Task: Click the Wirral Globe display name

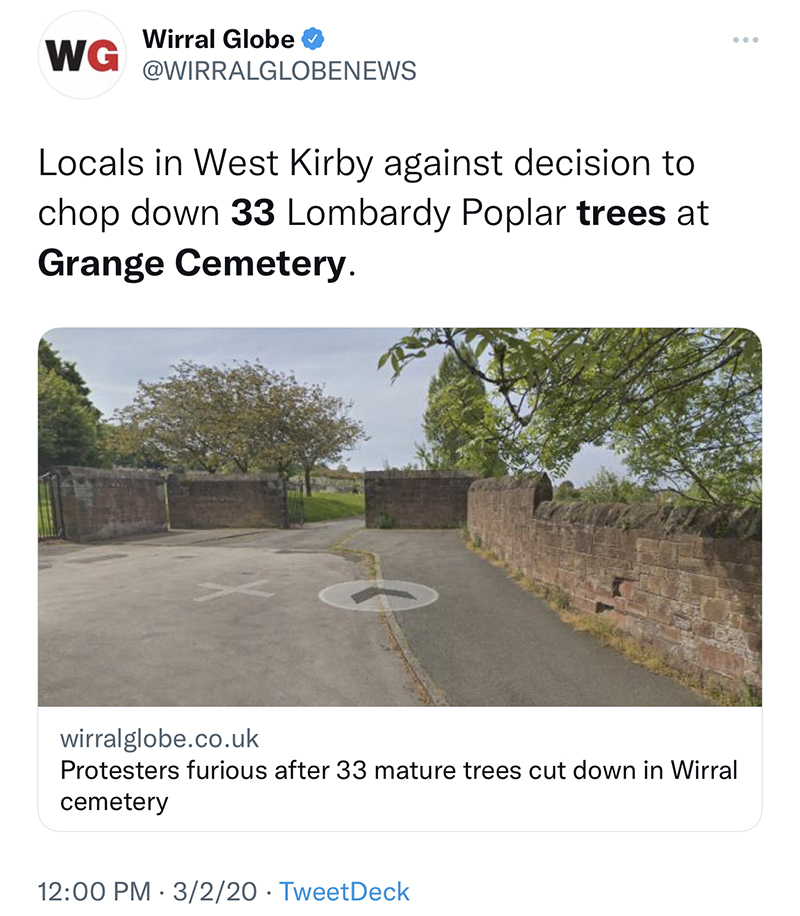Action: pos(219,39)
